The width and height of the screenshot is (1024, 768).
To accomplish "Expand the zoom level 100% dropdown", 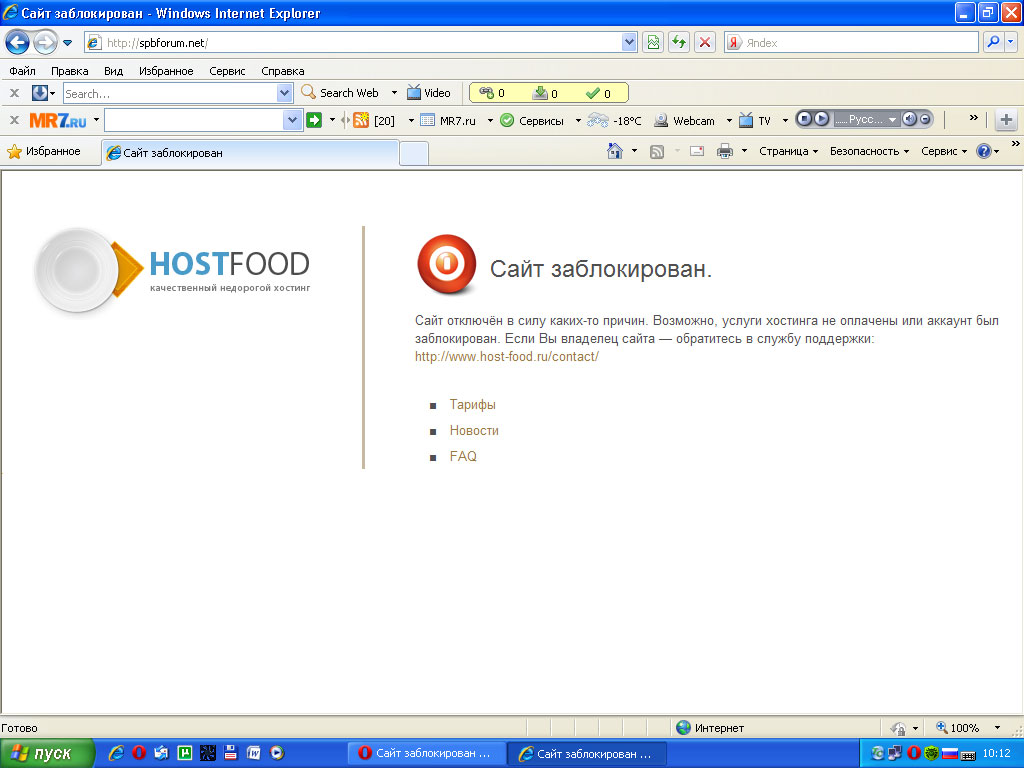I will point(997,728).
